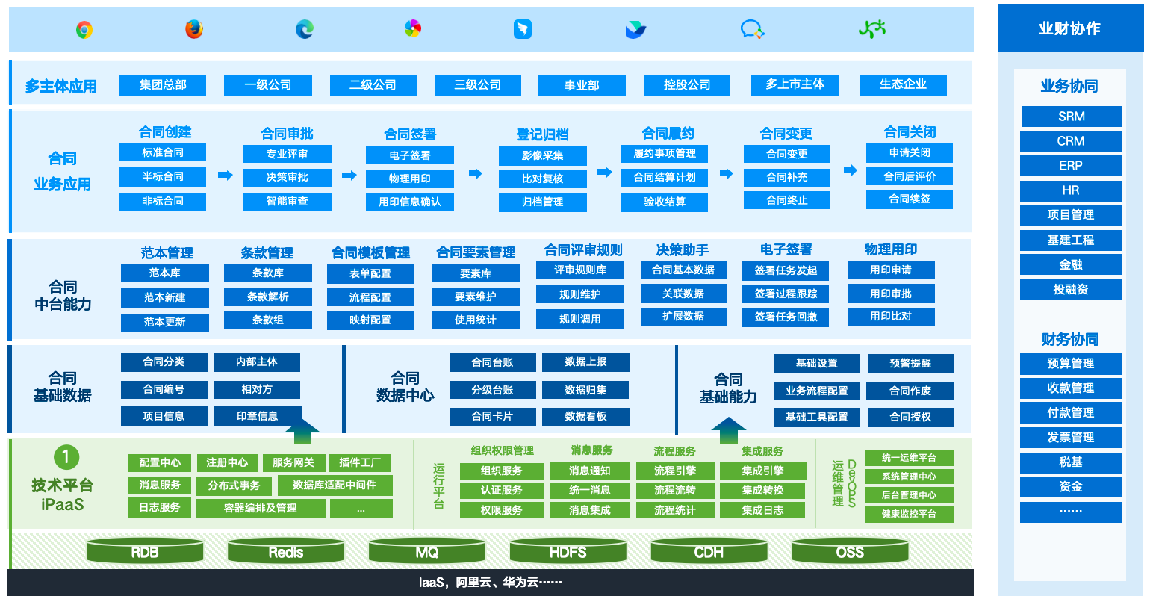The width and height of the screenshot is (1153, 605).
Task: Click the 相对方 box
Action: coord(257,390)
